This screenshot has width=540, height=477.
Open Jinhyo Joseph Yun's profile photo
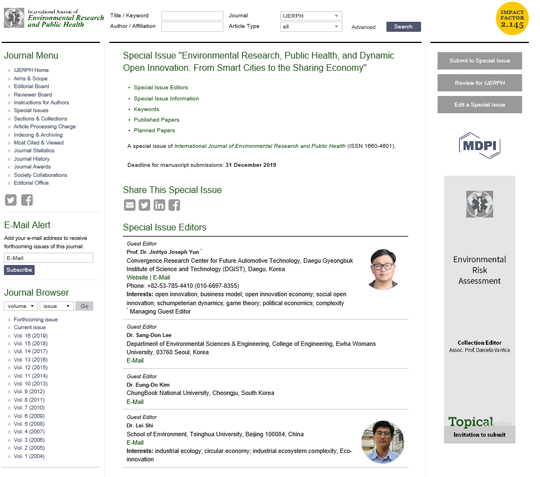tap(383, 269)
